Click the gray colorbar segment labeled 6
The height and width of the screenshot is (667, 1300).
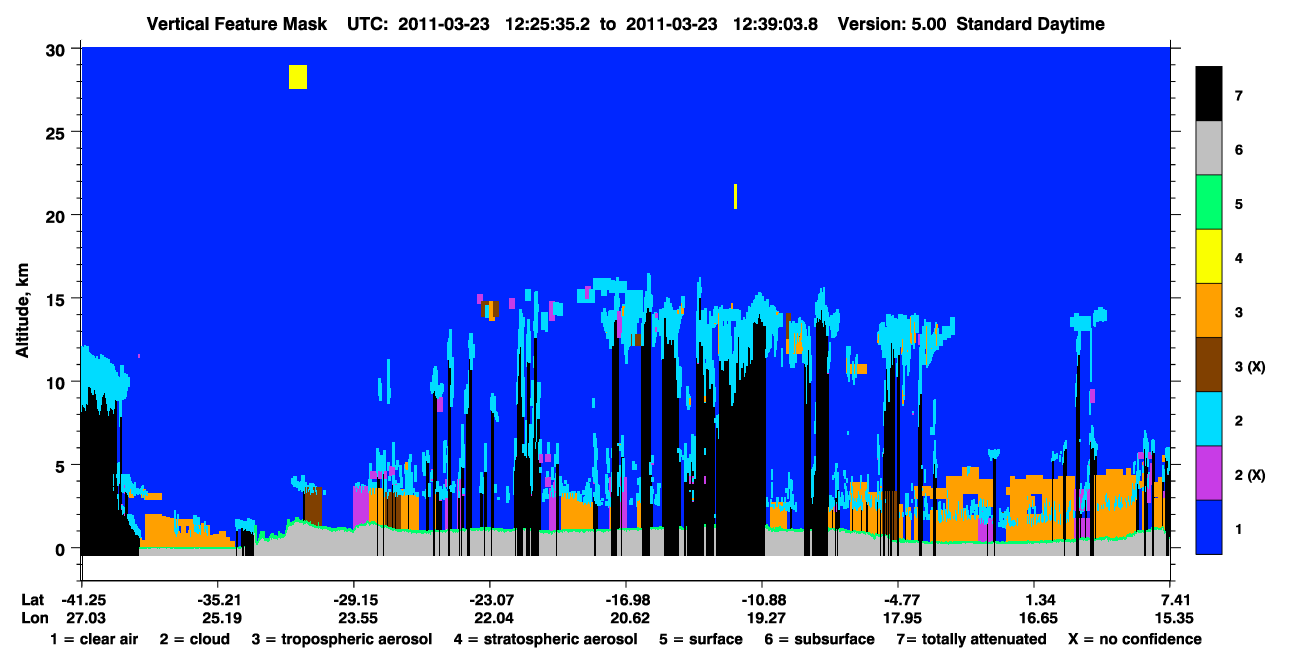pos(1209,149)
